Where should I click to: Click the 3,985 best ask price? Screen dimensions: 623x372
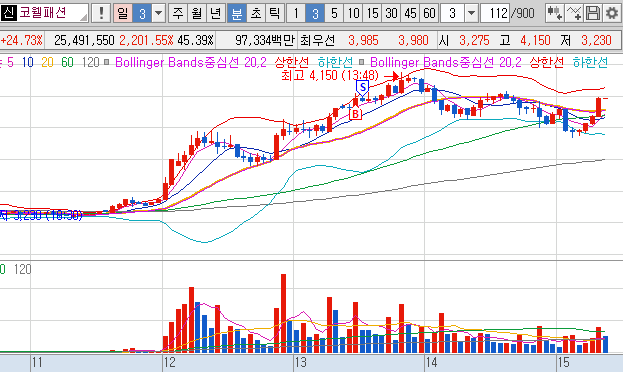pyautogui.click(x=363, y=40)
